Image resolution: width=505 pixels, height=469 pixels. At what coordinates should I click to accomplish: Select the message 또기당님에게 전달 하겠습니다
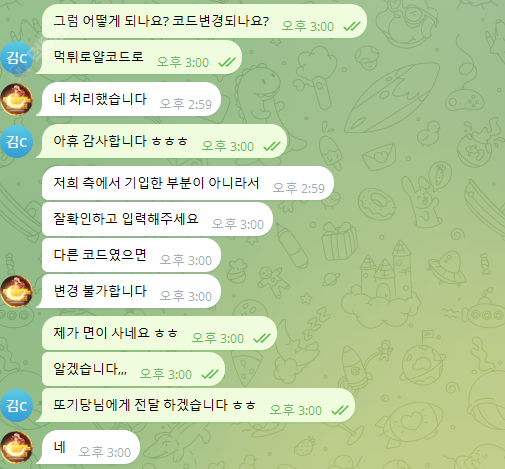[196, 405]
